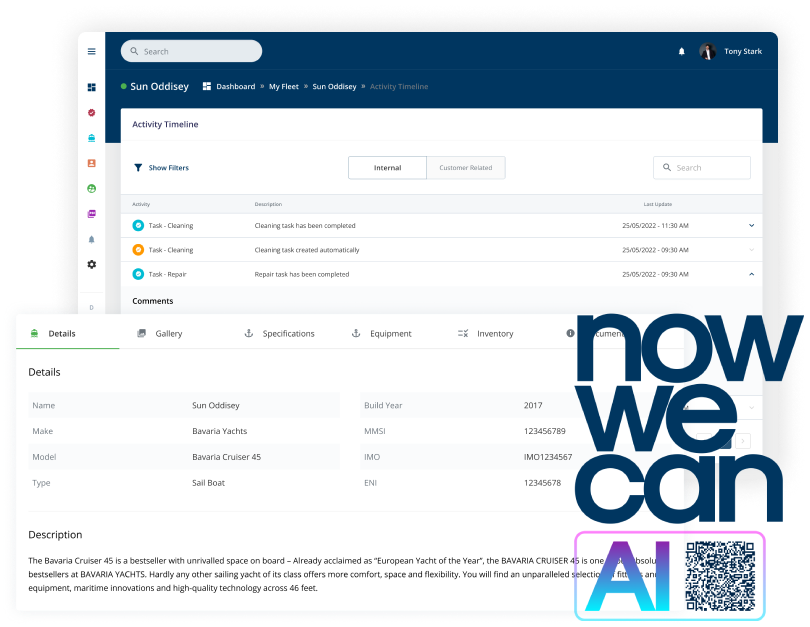810x627 pixels.
Task: Switch to the Gallery tab
Action: click(160, 334)
